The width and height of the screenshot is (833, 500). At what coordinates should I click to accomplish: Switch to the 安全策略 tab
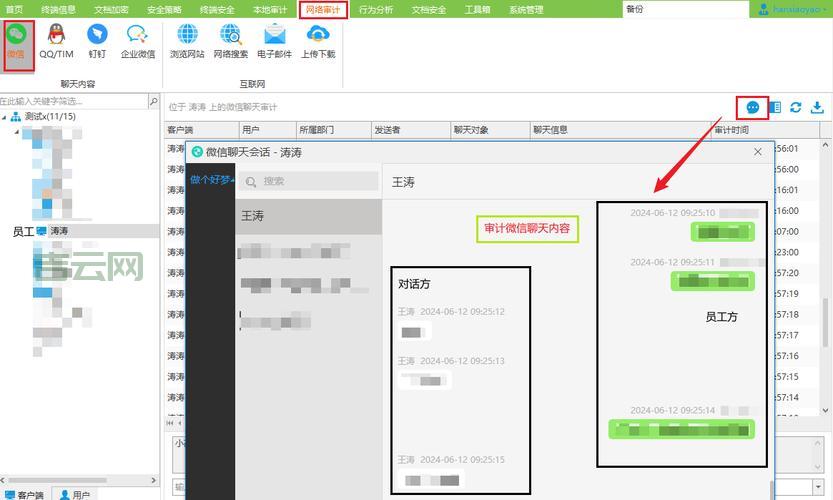point(164,9)
